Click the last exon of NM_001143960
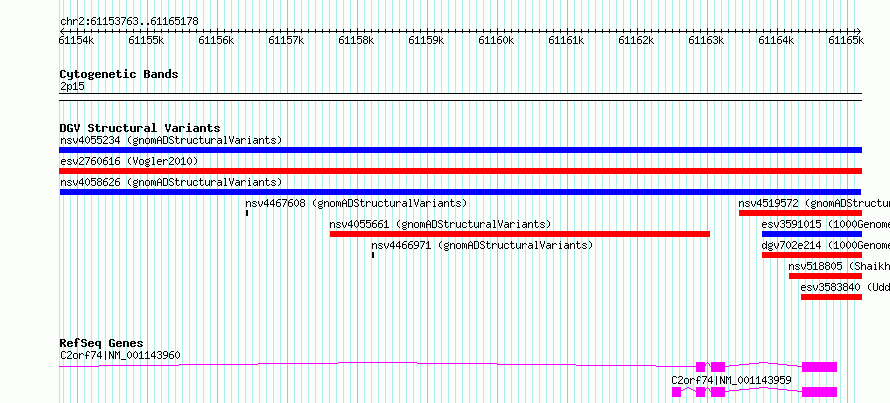 pos(819,367)
